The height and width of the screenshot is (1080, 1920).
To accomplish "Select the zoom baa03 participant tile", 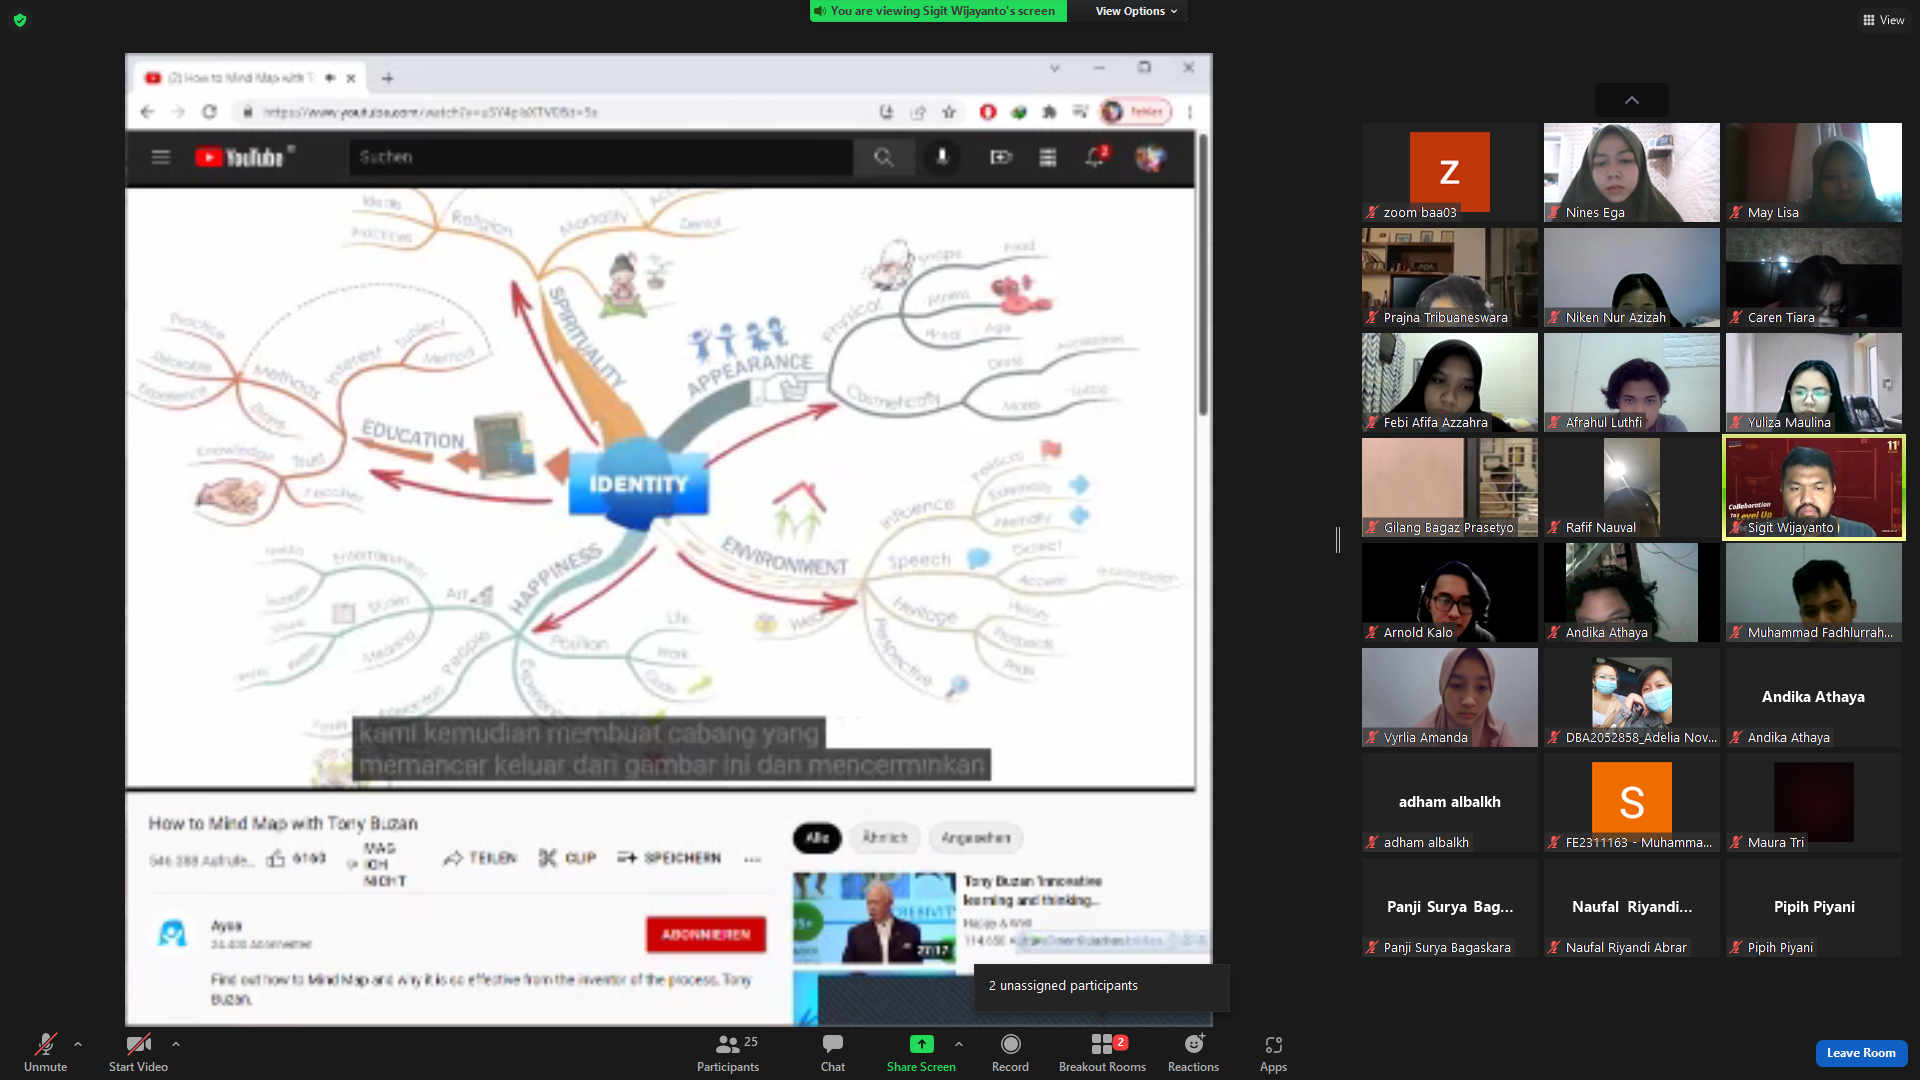I will click(1450, 172).
